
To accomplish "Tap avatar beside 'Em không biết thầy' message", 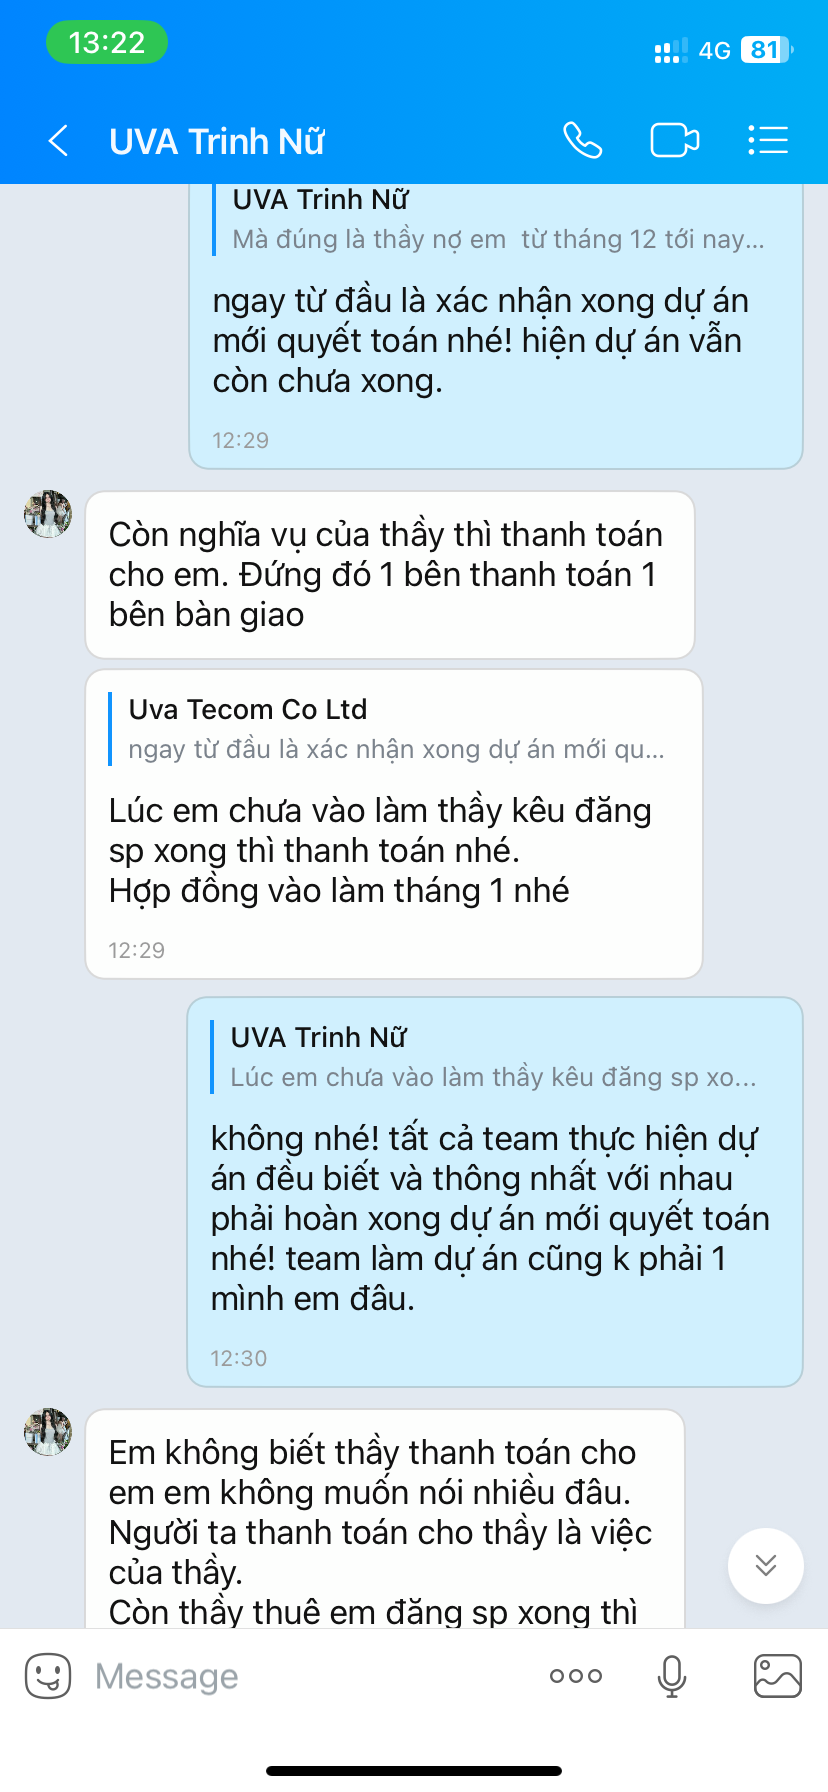I will pos(48,1432).
